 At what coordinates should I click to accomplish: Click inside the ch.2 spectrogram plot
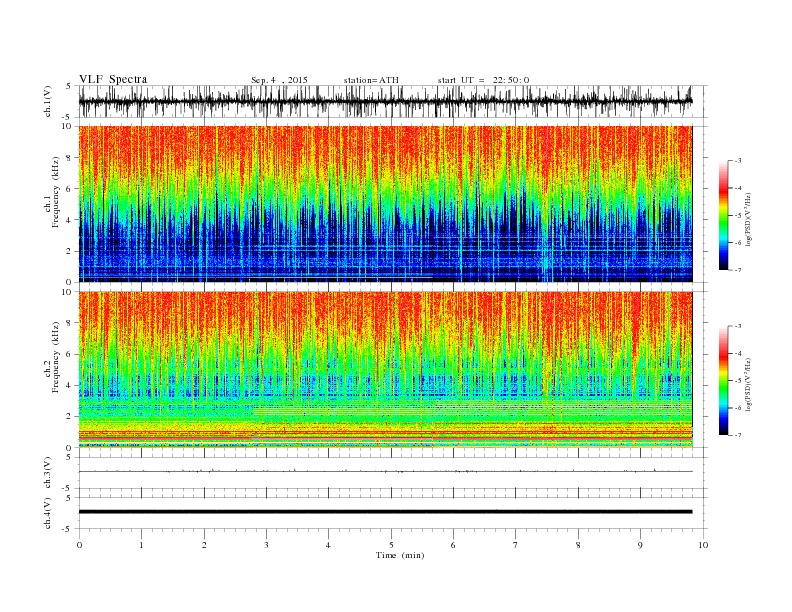coord(386,370)
